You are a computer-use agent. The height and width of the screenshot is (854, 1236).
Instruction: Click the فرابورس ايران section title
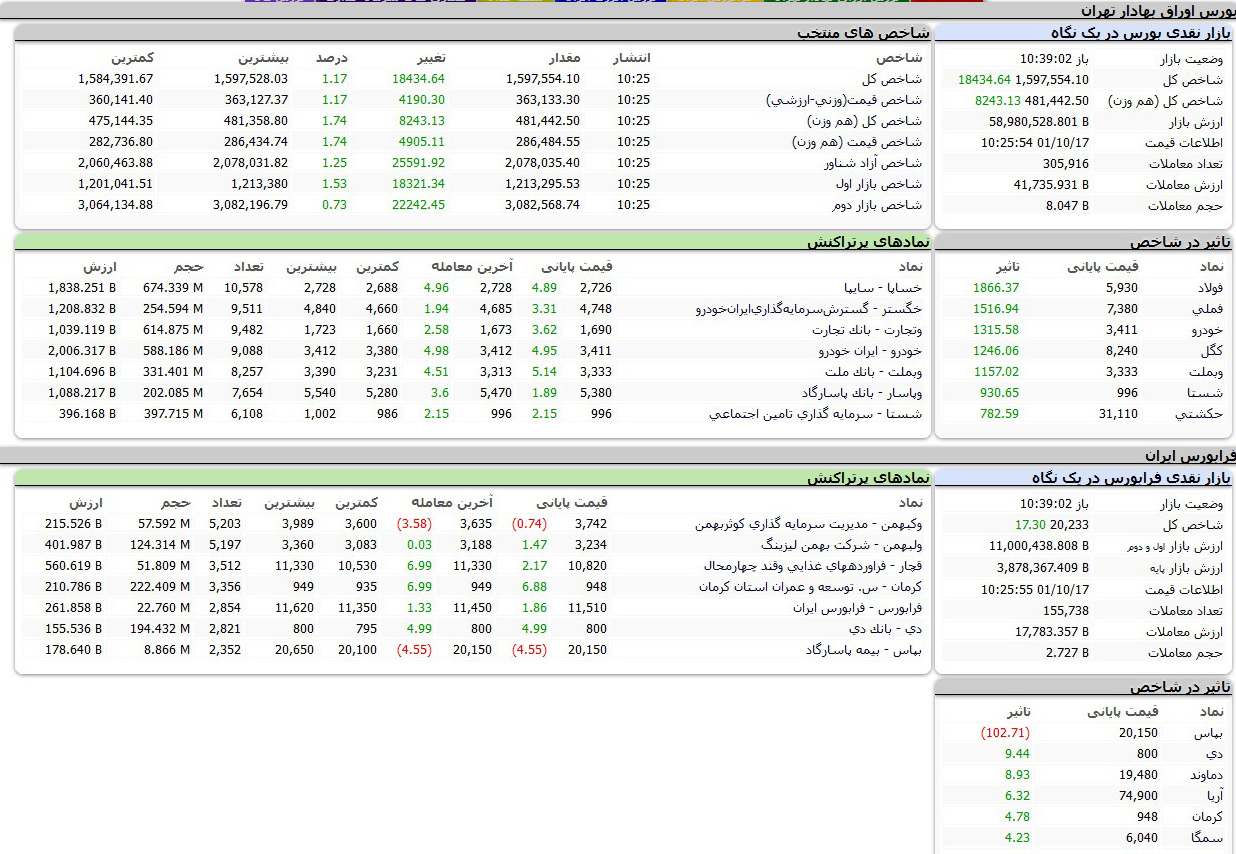1191,455
